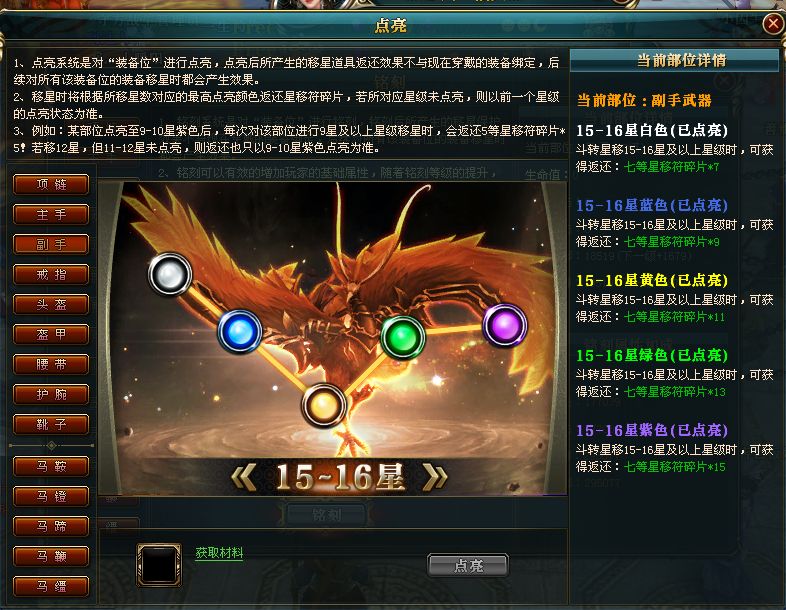Open the 马鞭 mount slot
The height and width of the screenshot is (610, 786).
[51, 556]
